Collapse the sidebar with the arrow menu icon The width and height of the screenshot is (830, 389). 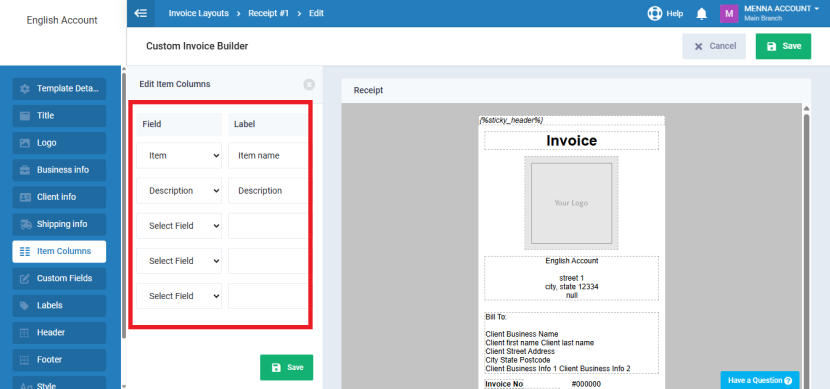(x=141, y=13)
